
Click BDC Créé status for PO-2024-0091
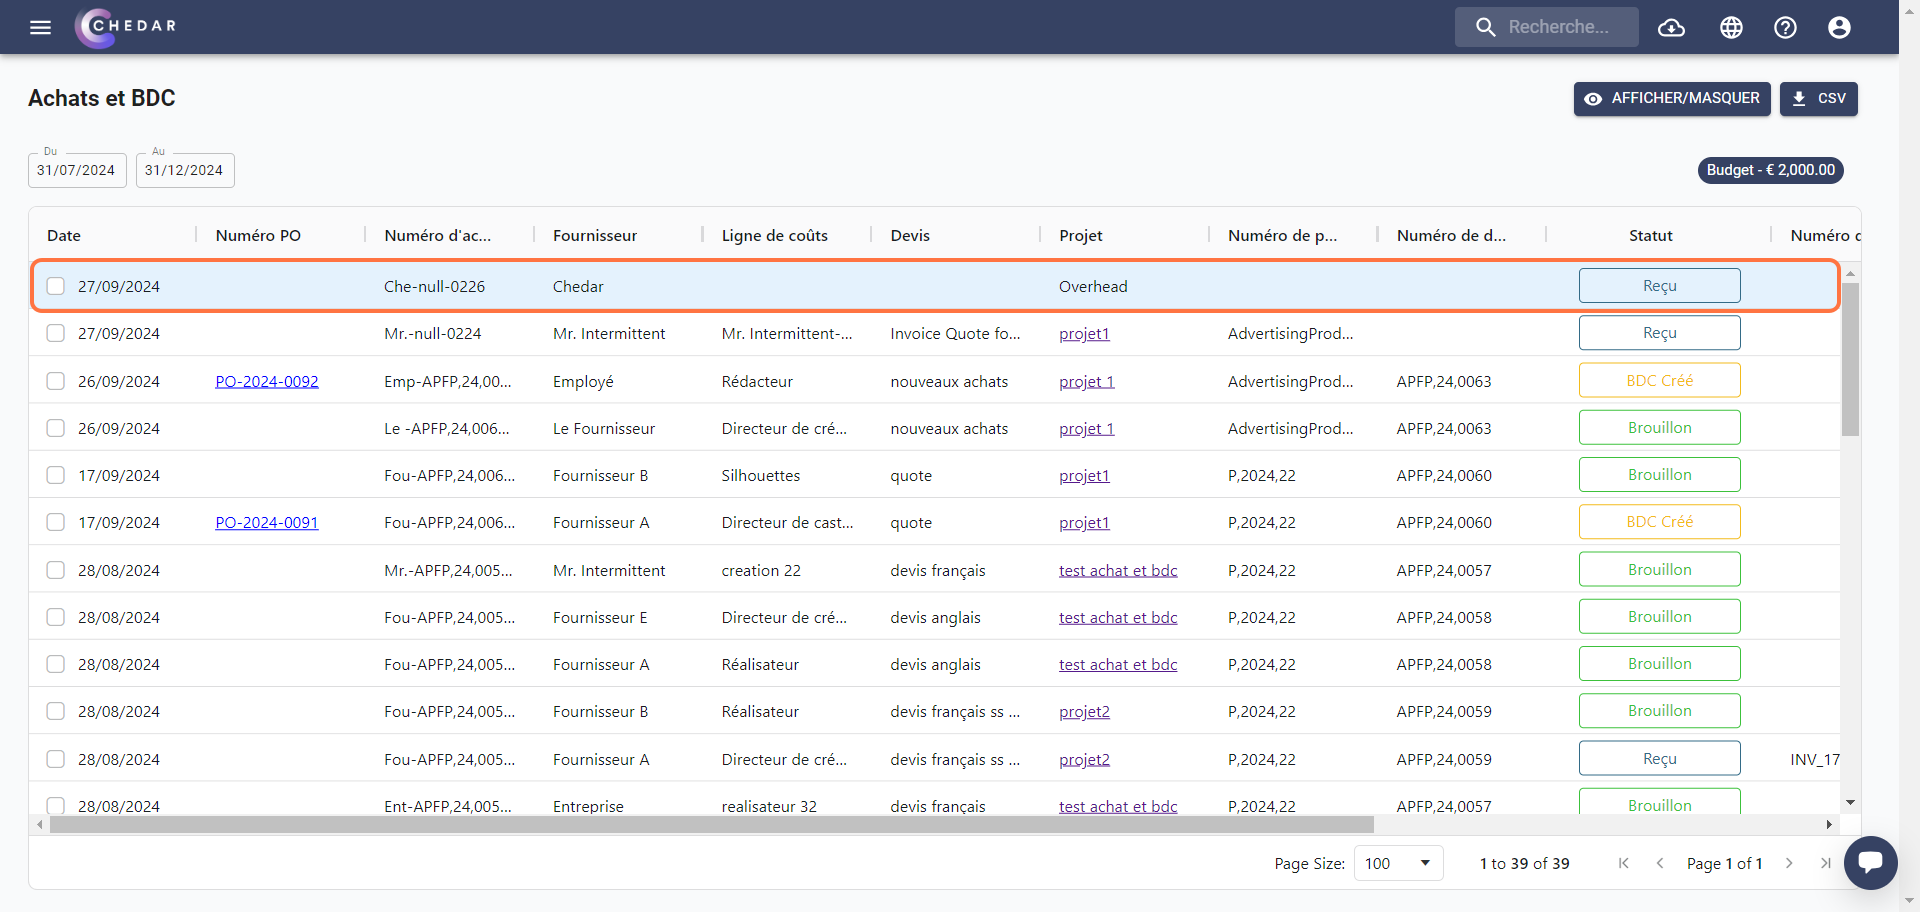tap(1659, 521)
